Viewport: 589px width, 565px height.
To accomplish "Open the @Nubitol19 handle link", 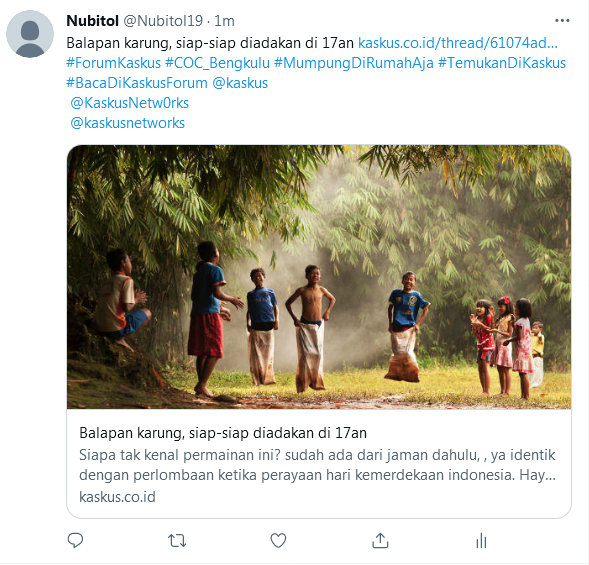I will (x=163, y=21).
